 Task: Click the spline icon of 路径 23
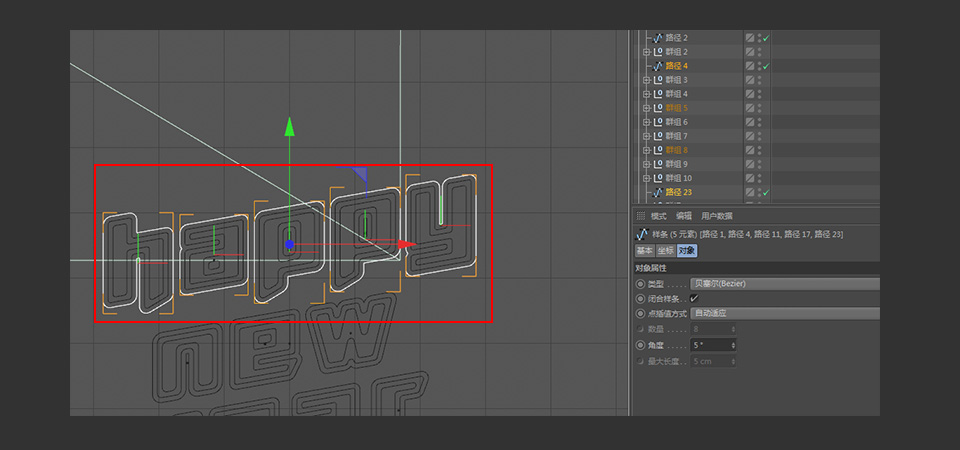pyautogui.click(x=658, y=193)
